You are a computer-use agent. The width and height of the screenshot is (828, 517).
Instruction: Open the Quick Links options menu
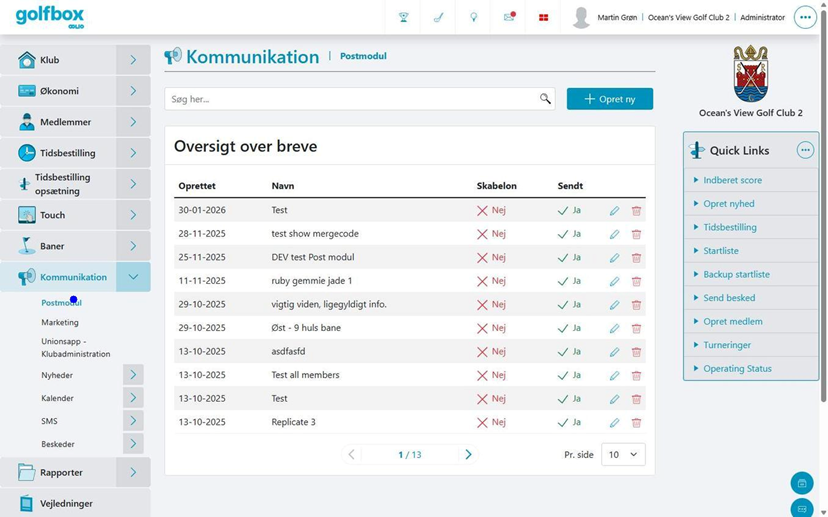point(805,150)
